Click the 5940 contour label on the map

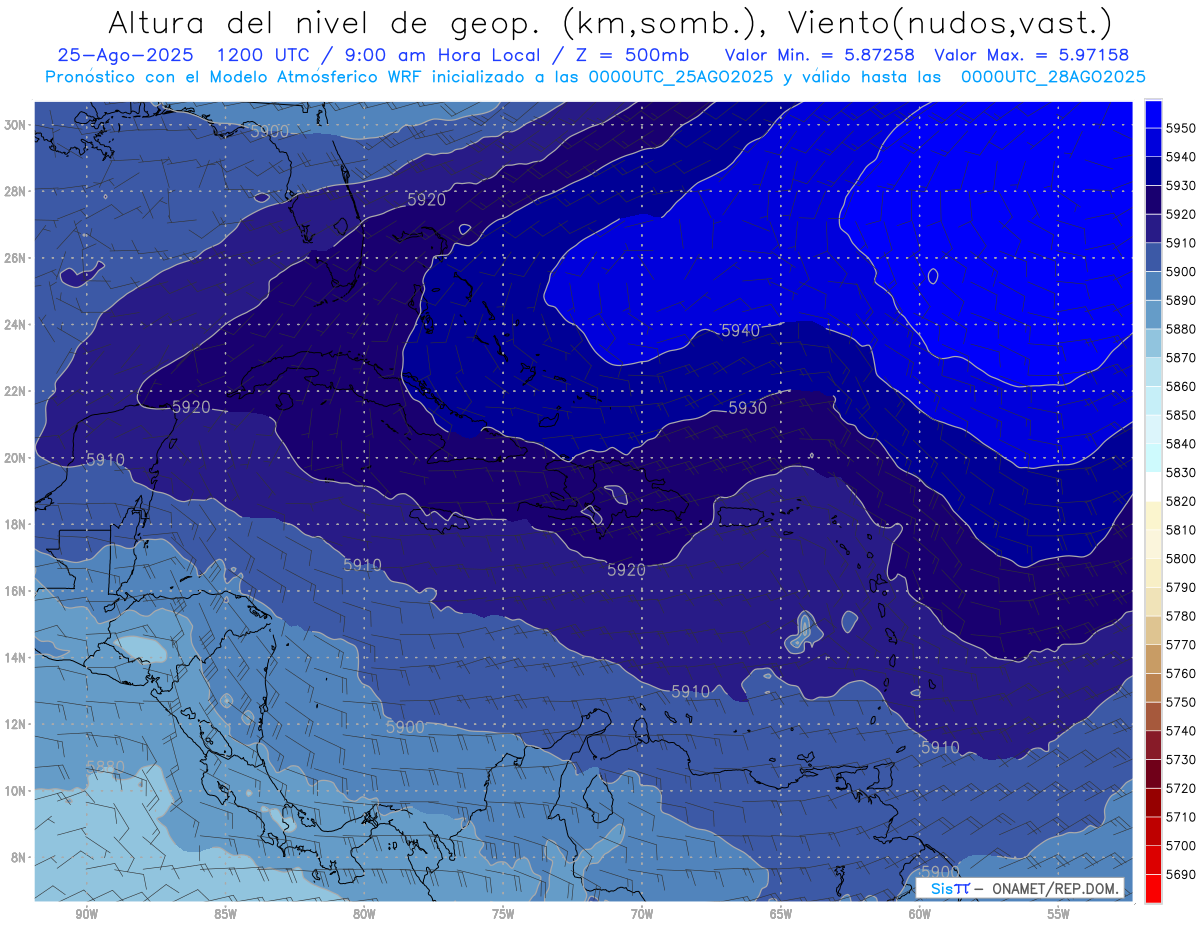[x=740, y=331]
